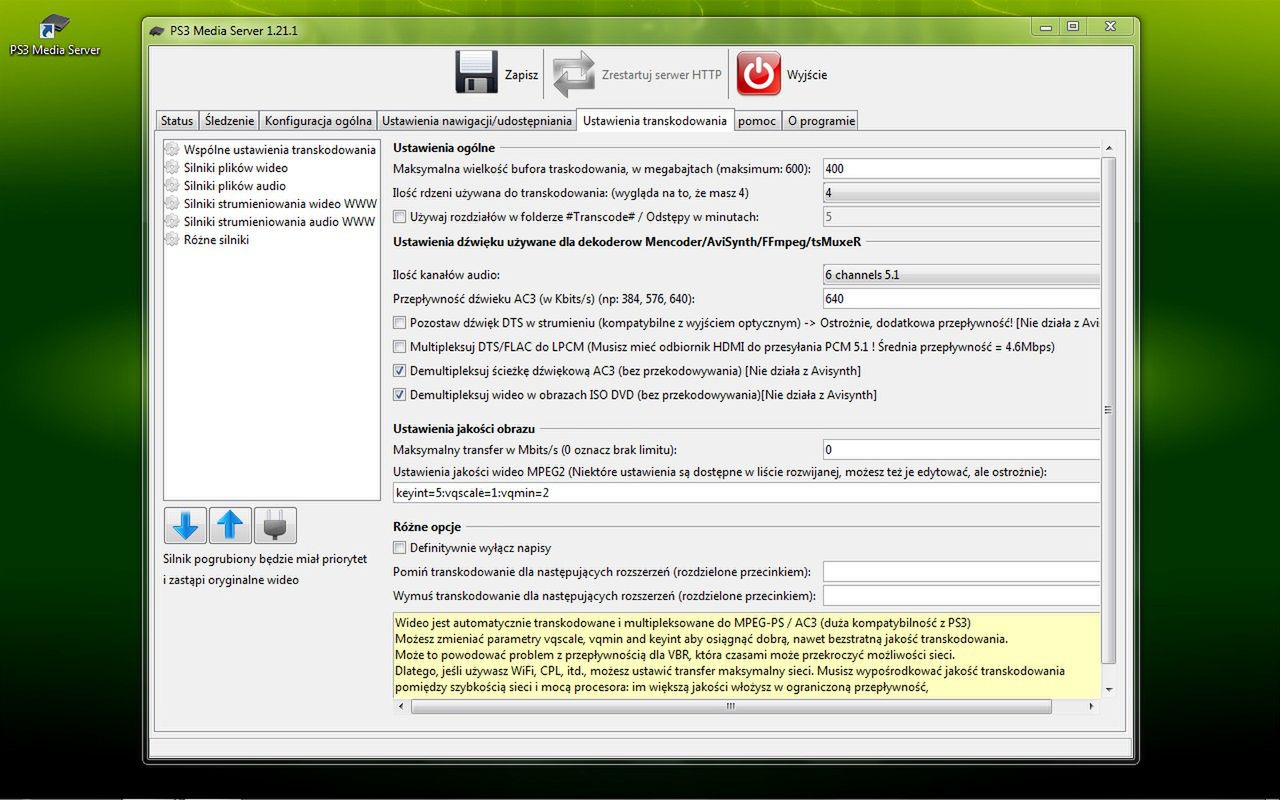Click the vertical scrollbar down arrow at the bottom
Screen dimensions: 1280x800
(1108, 690)
